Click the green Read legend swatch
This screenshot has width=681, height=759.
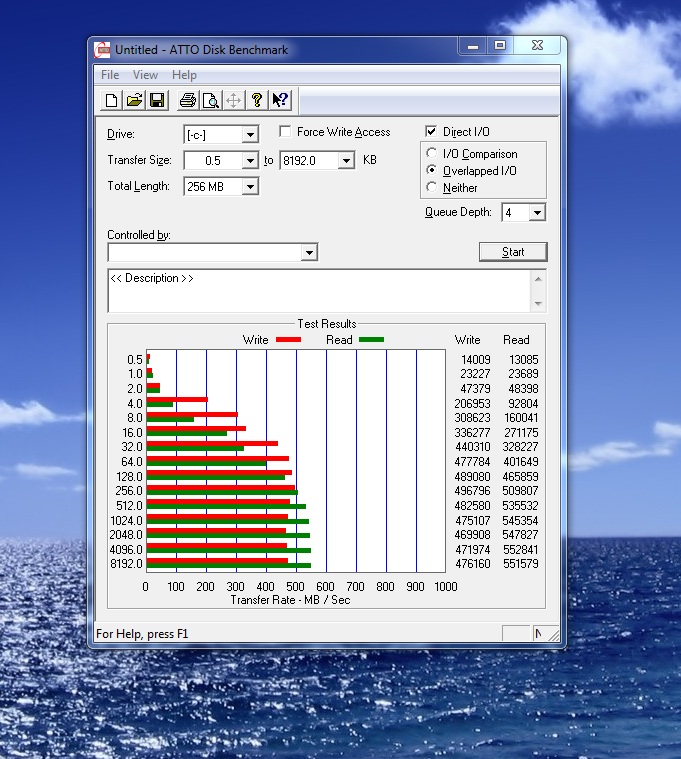pyautogui.click(x=372, y=340)
